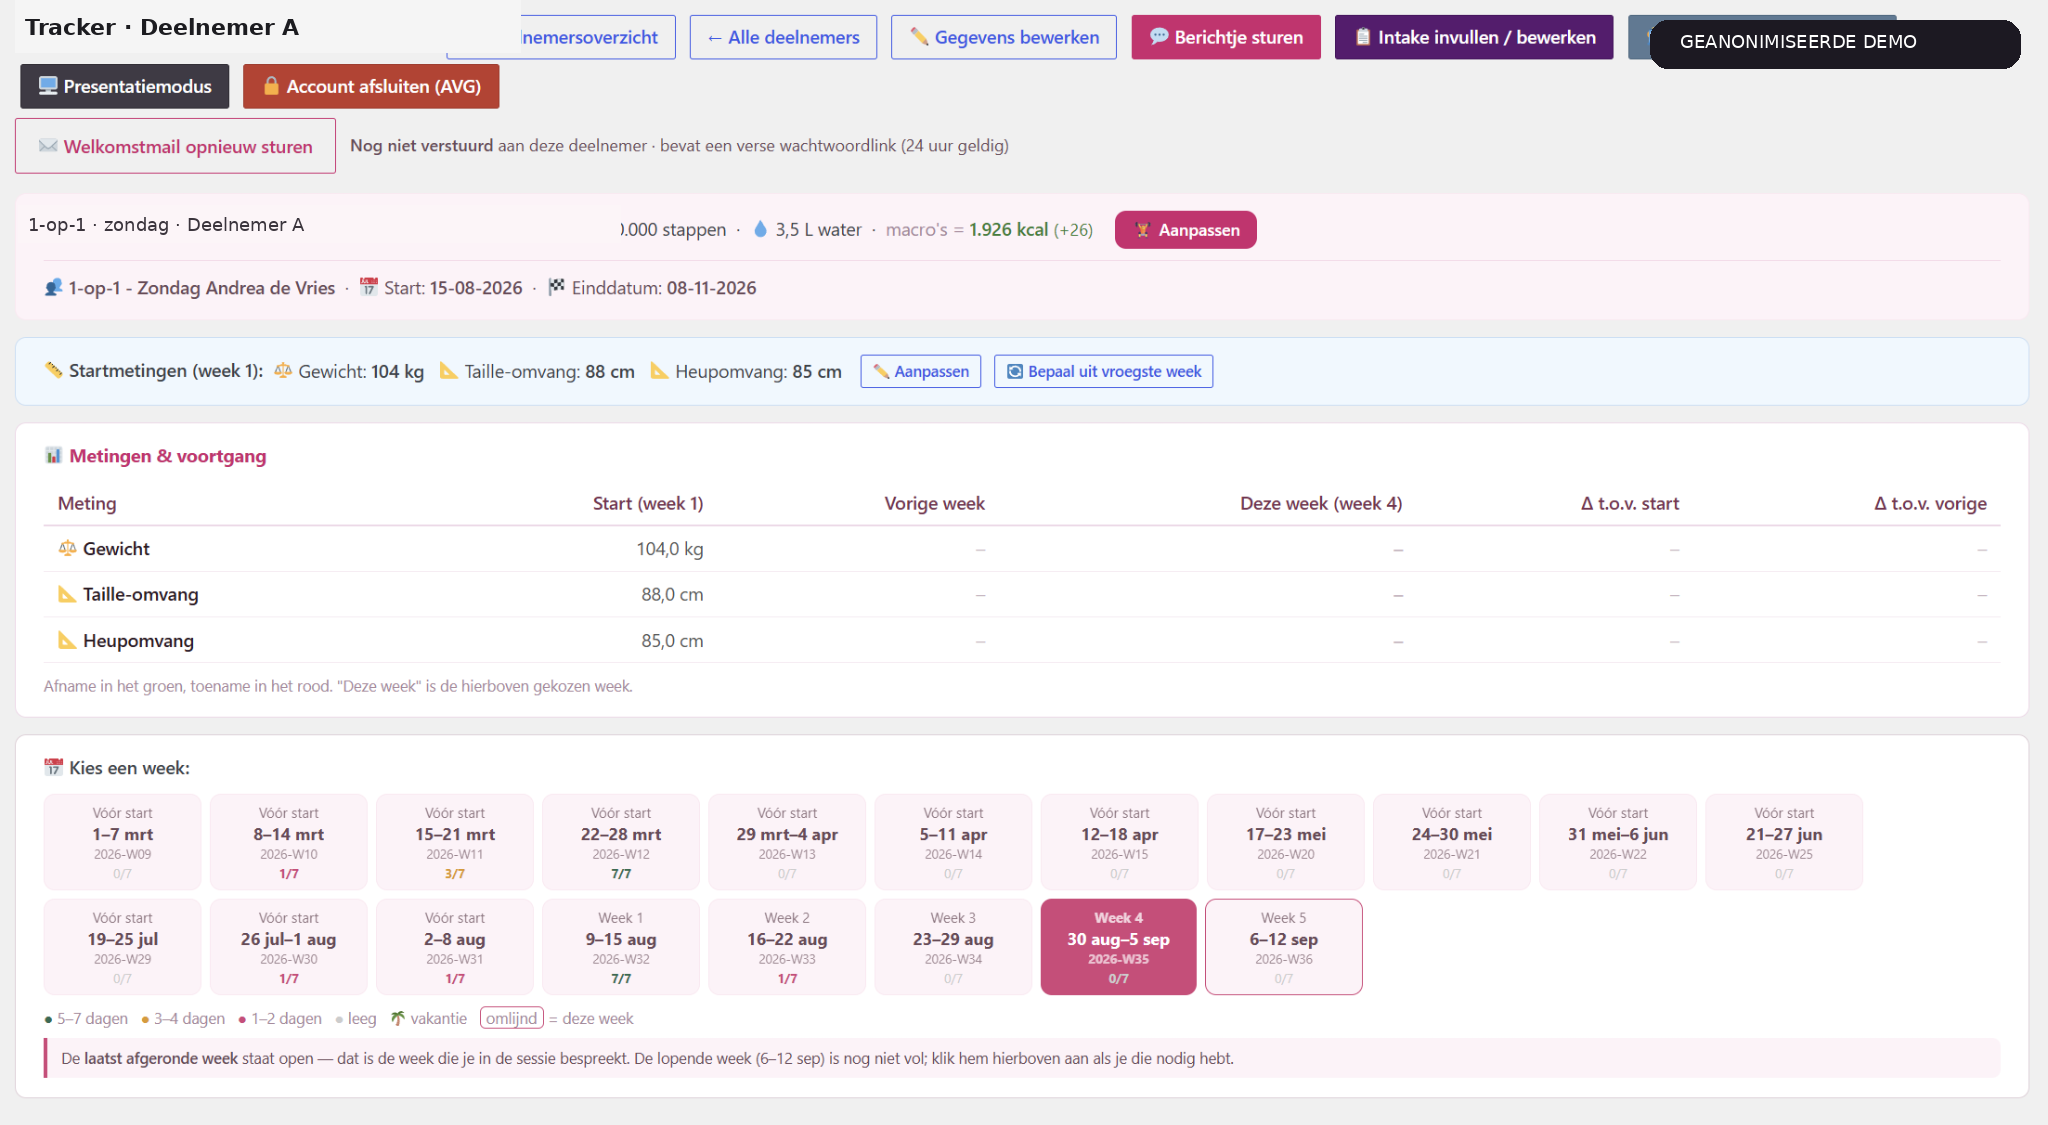Click the calendar icon beside Kies een week
The image size is (2048, 1125).
click(x=54, y=768)
